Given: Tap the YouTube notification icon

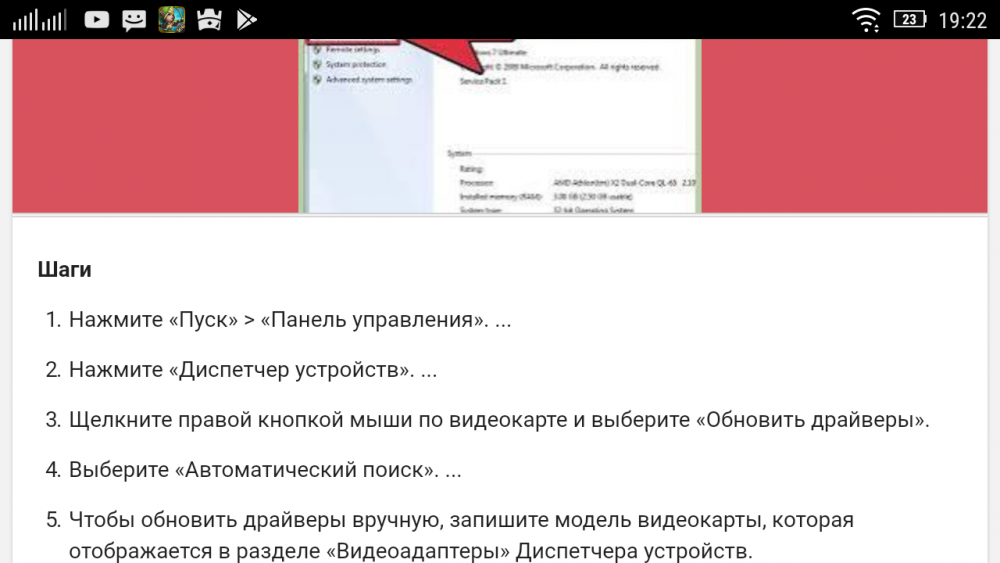Looking at the screenshot, I should click(x=96, y=20).
